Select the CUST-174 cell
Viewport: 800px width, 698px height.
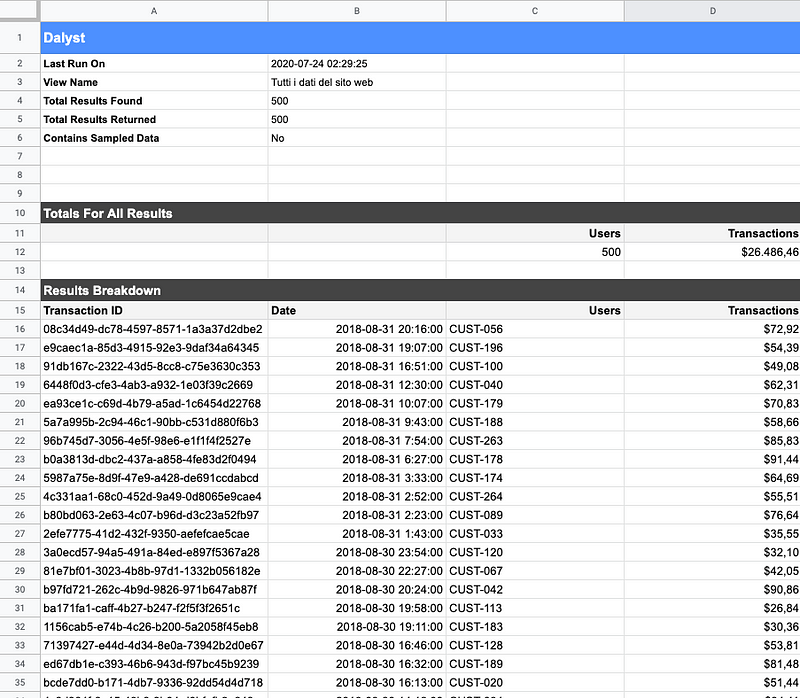(x=535, y=478)
